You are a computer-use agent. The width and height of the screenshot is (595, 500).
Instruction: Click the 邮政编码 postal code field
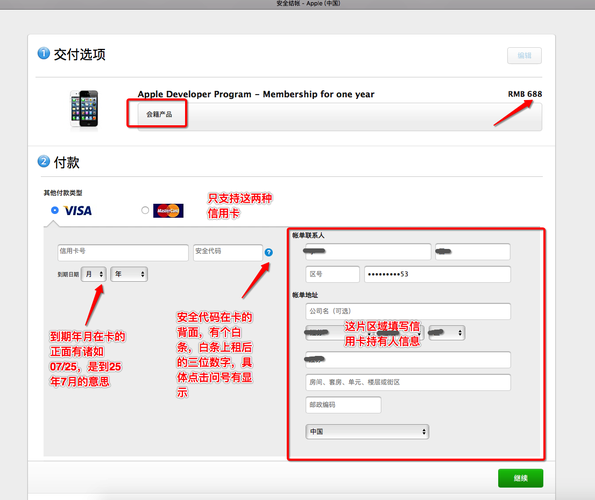click(343, 405)
